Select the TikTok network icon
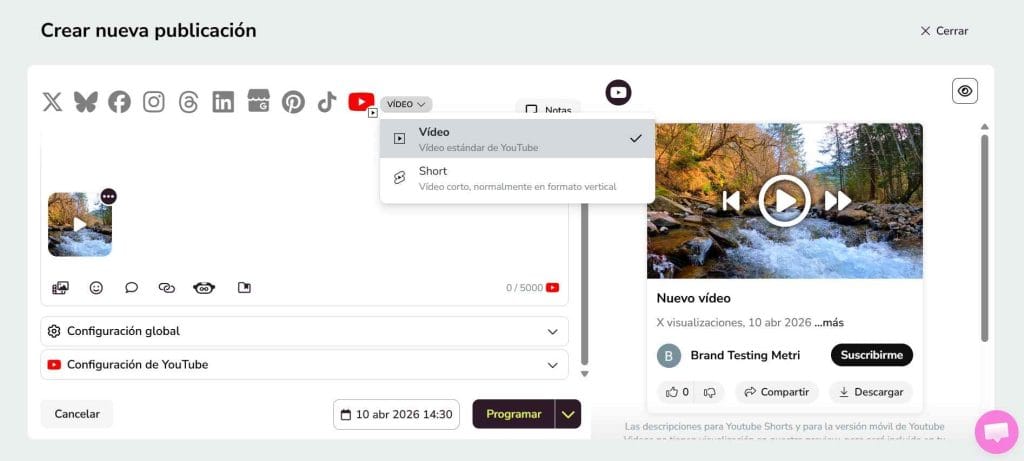1024x461 pixels. 327,102
